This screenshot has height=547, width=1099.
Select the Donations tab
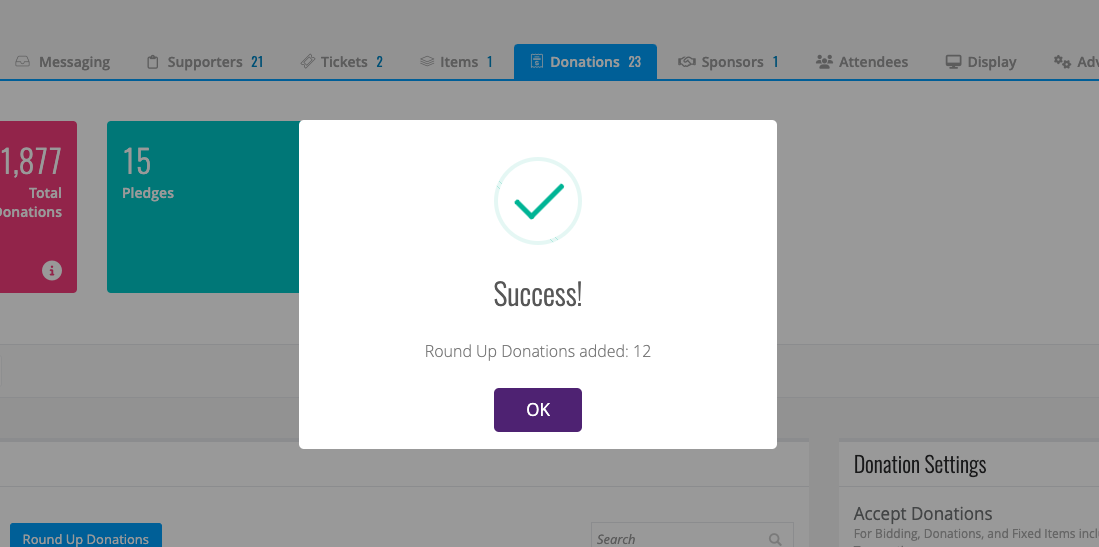coord(585,62)
